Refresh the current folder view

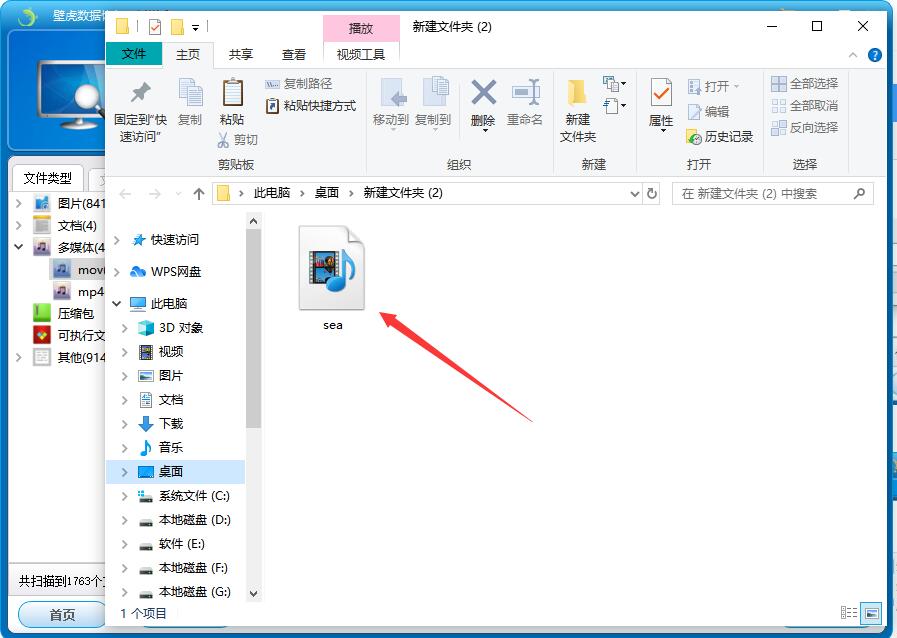click(652, 193)
